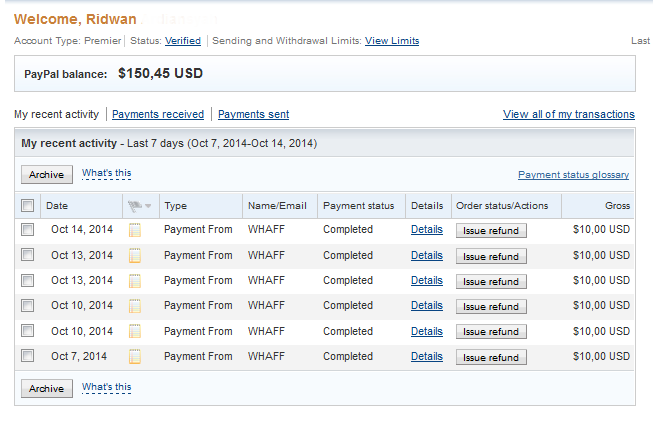Click the note icon in Oct 14 row
This screenshot has height=422, width=653.
click(135, 230)
